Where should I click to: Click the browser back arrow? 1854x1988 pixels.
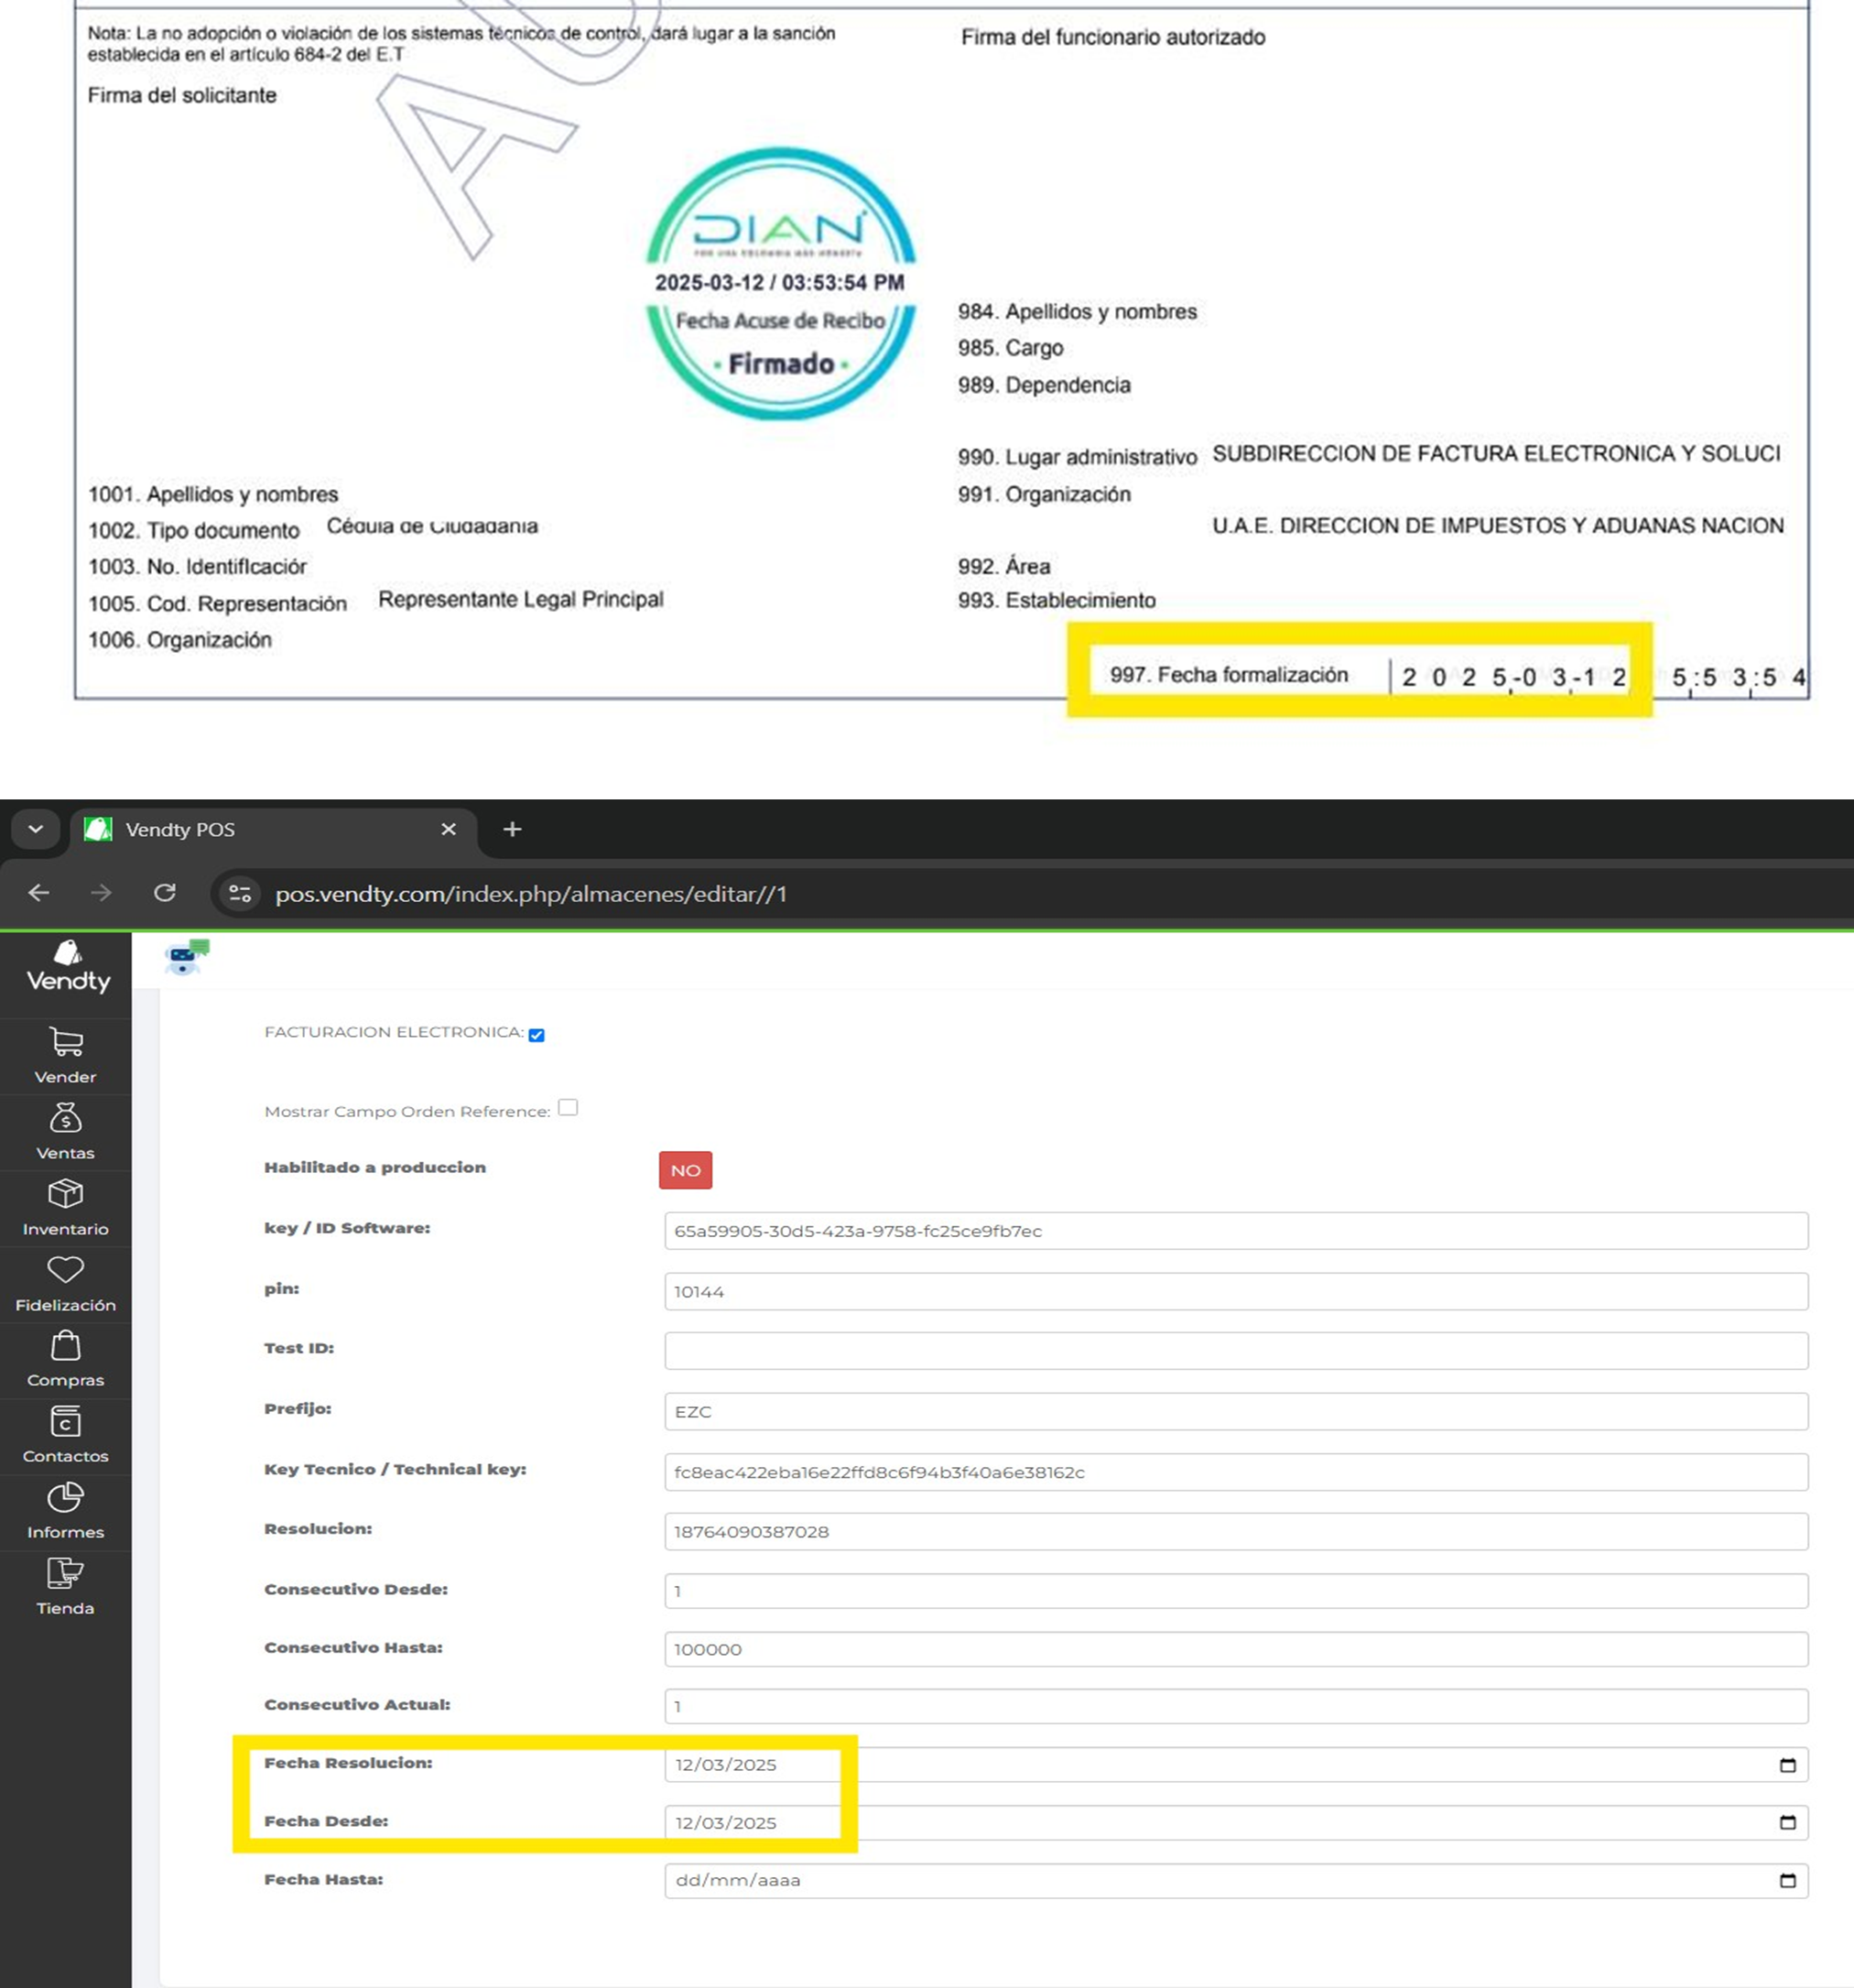(39, 893)
